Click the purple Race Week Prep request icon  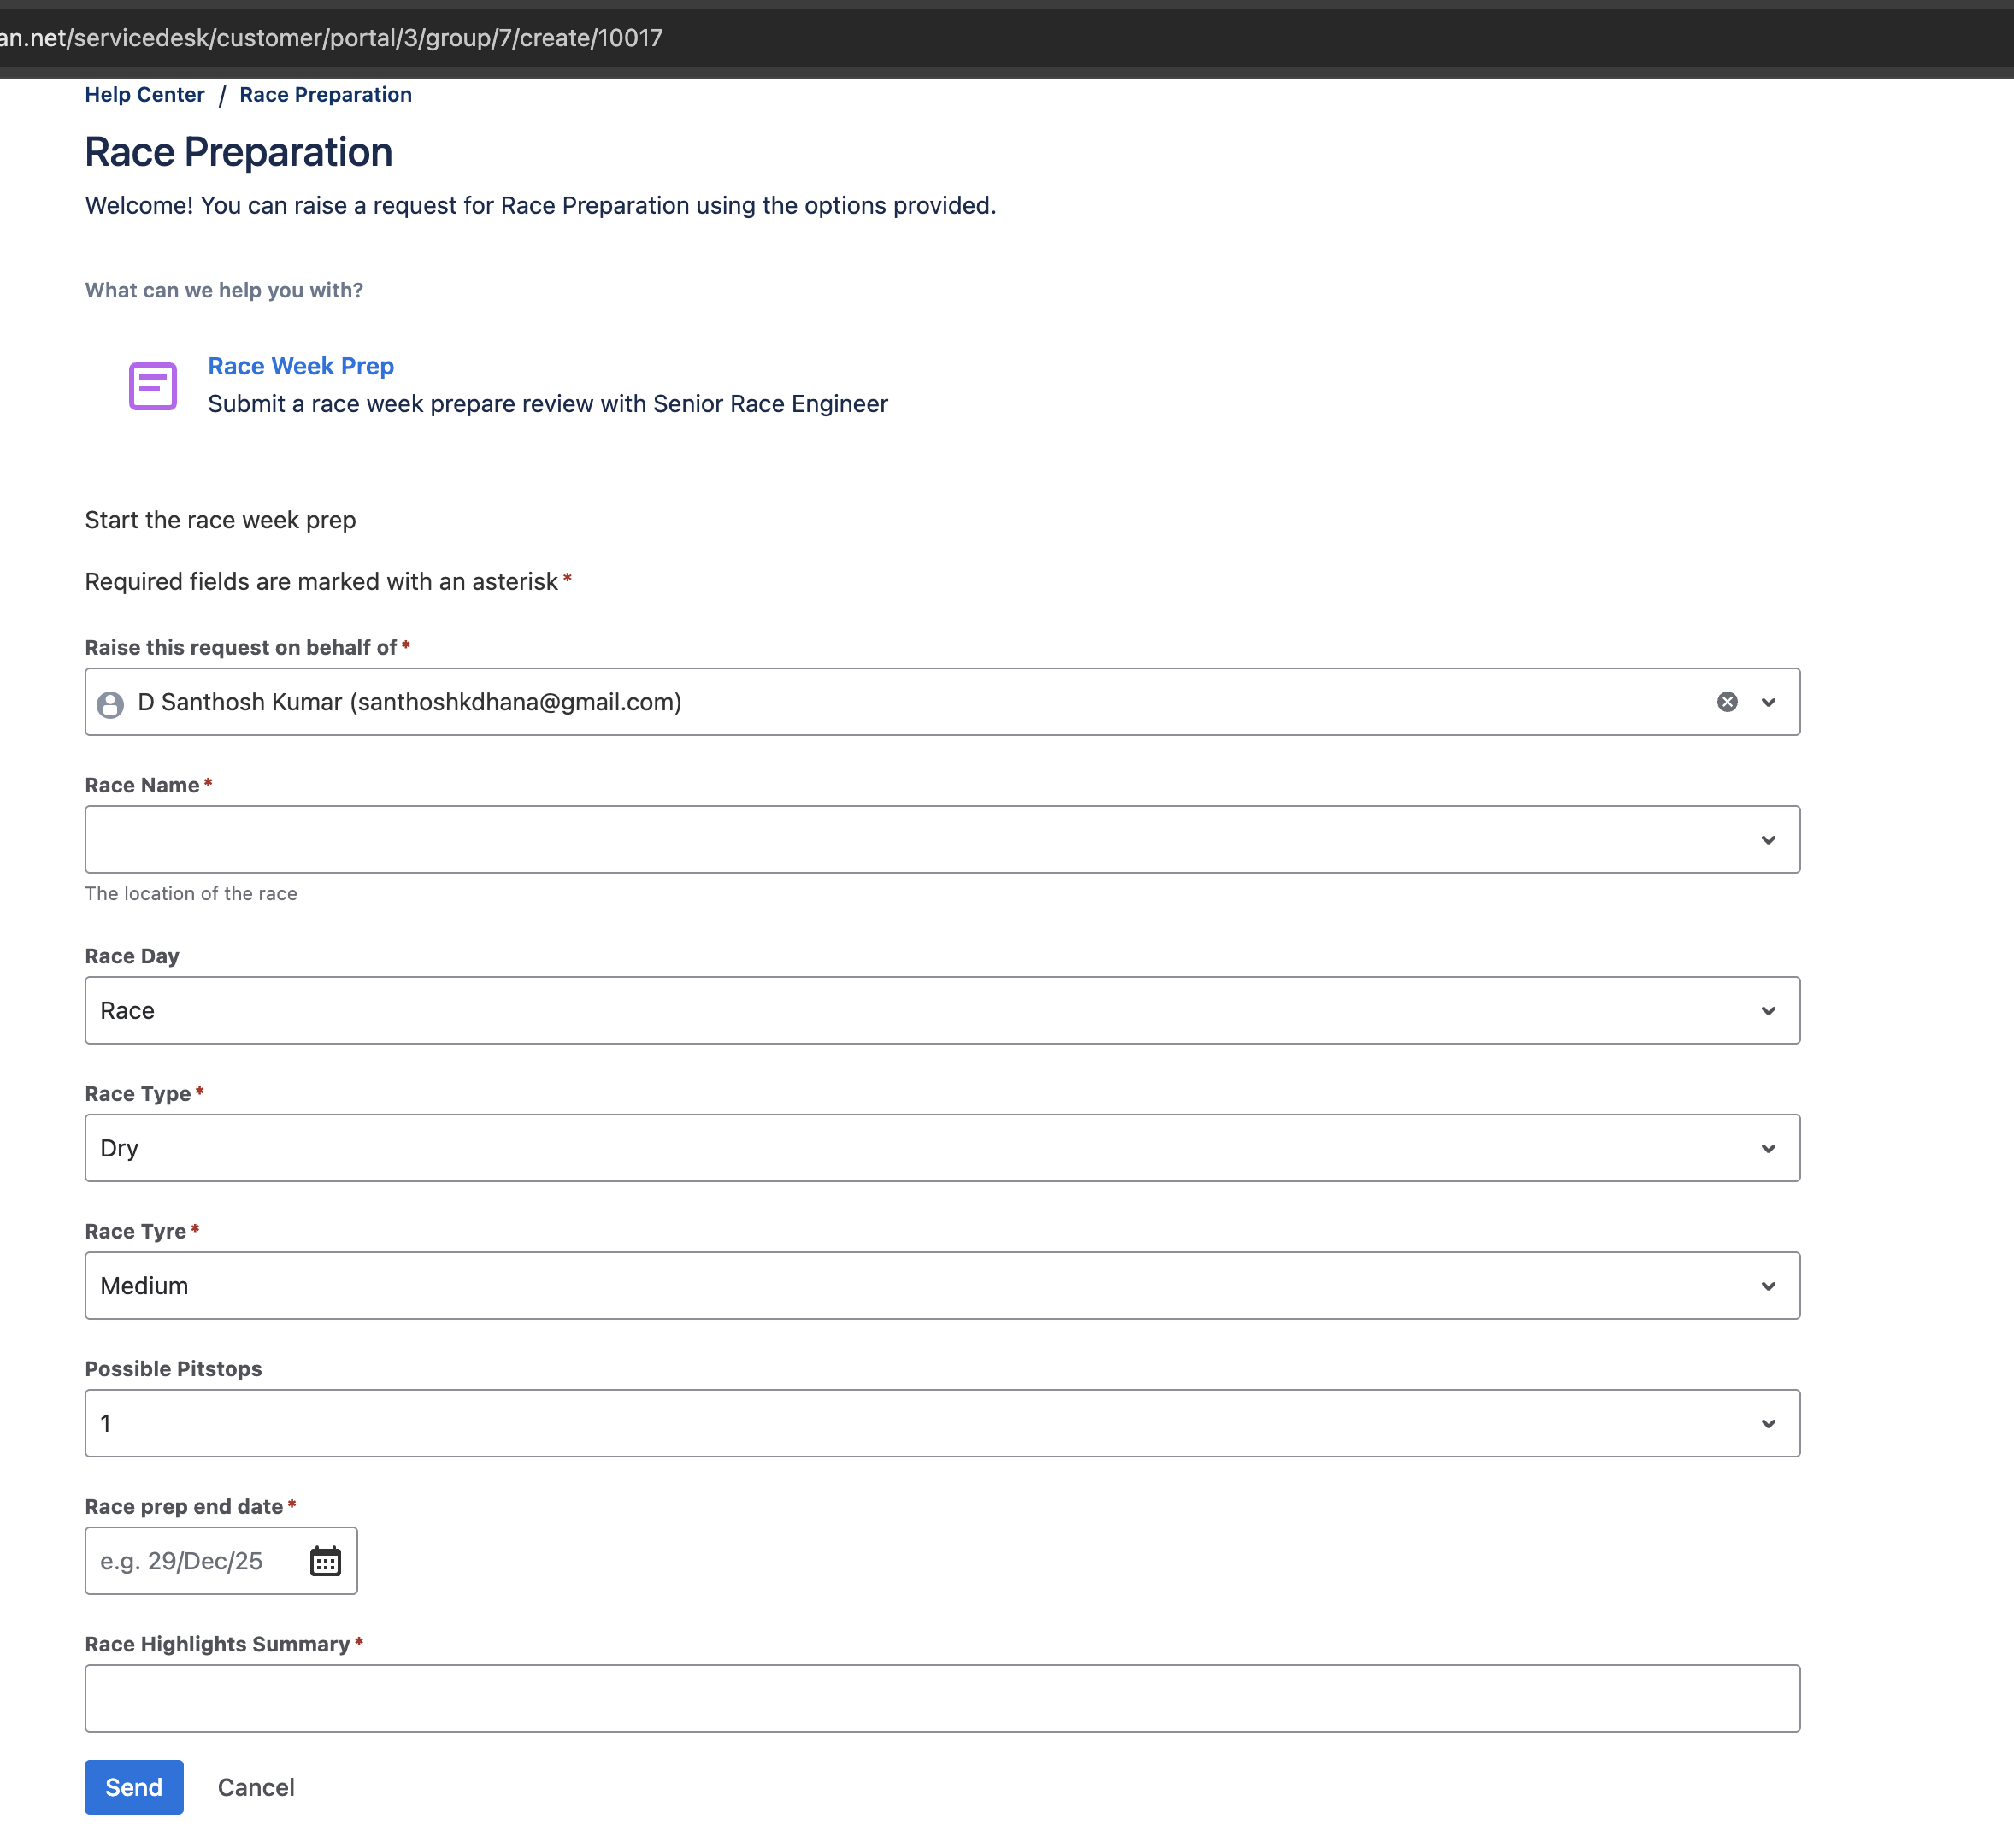153,386
